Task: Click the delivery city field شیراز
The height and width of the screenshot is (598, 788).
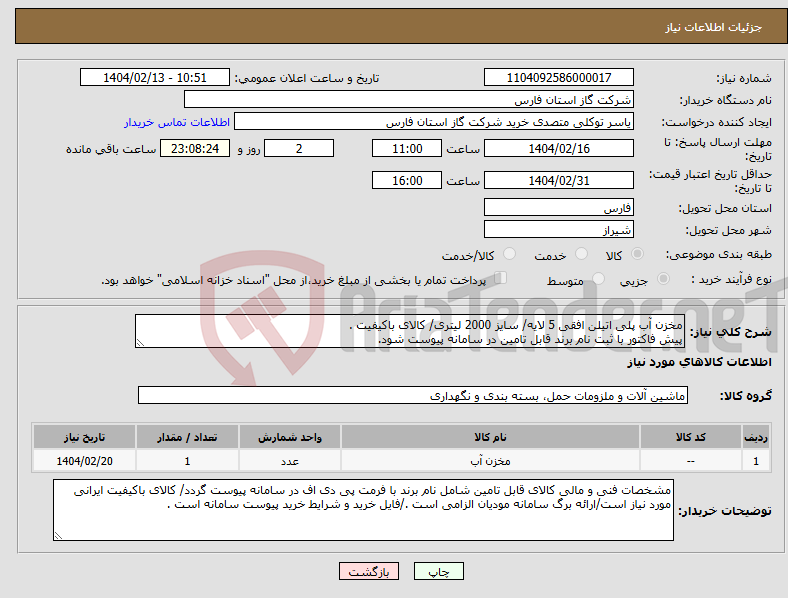Action: 559,229
